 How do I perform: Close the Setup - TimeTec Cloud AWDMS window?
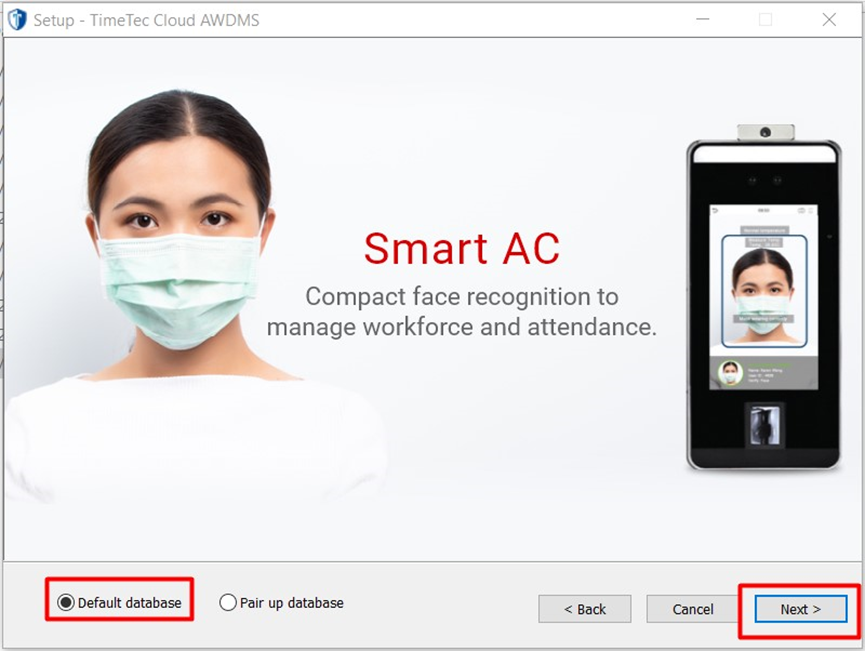(829, 19)
